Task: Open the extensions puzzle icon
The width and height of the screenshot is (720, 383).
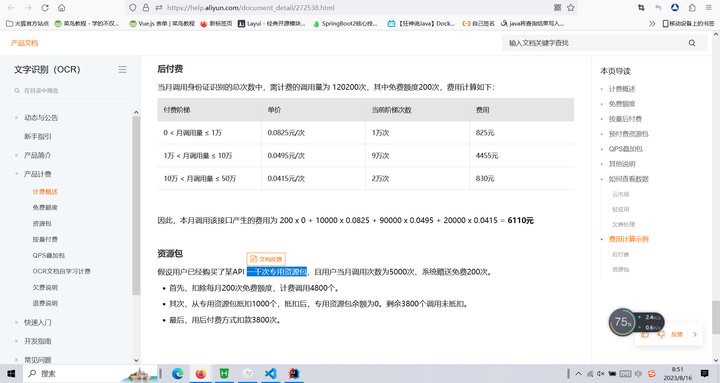Action: (x=692, y=8)
